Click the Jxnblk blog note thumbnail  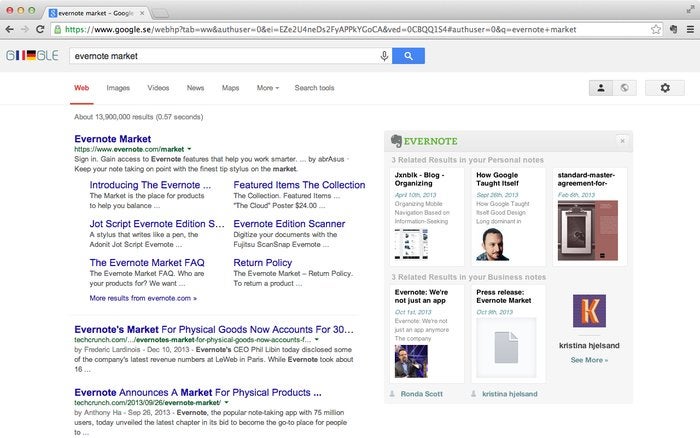pyautogui.click(x=411, y=243)
